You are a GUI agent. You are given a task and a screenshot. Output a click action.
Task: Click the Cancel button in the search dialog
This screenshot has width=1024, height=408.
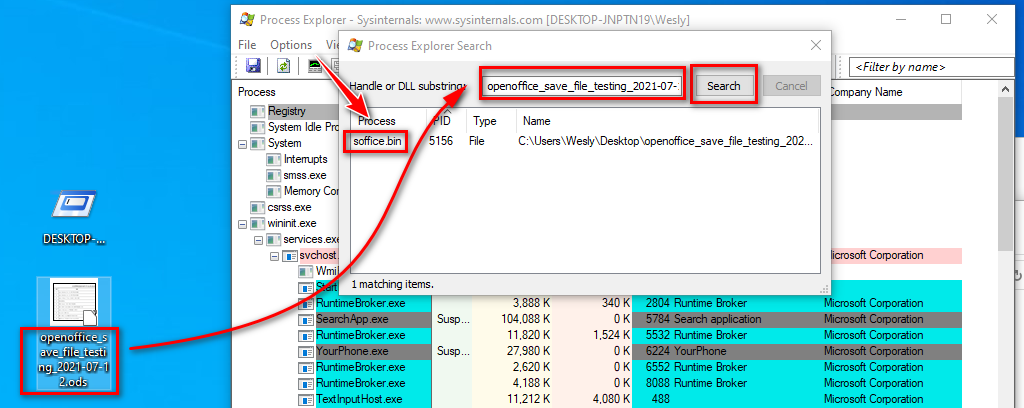tap(791, 86)
